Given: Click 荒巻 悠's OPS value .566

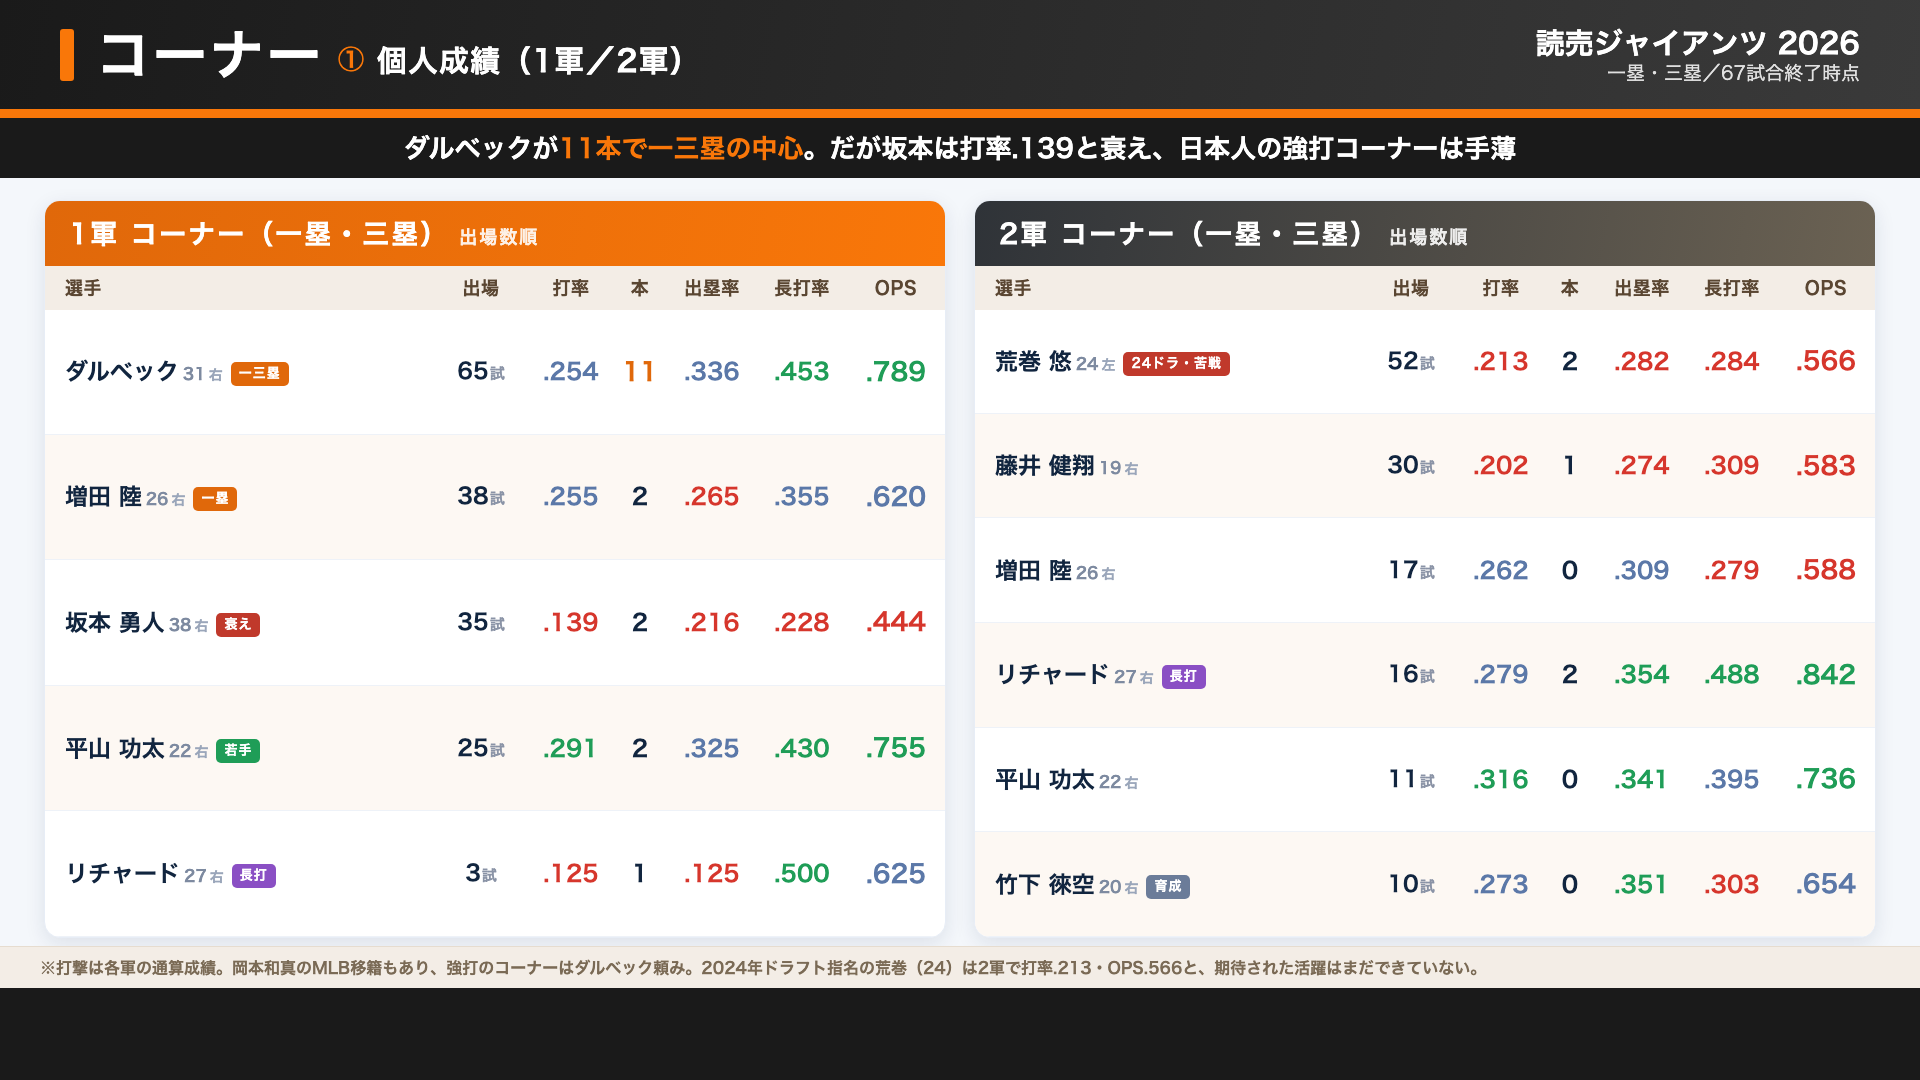Looking at the screenshot, I should [1825, 362].
